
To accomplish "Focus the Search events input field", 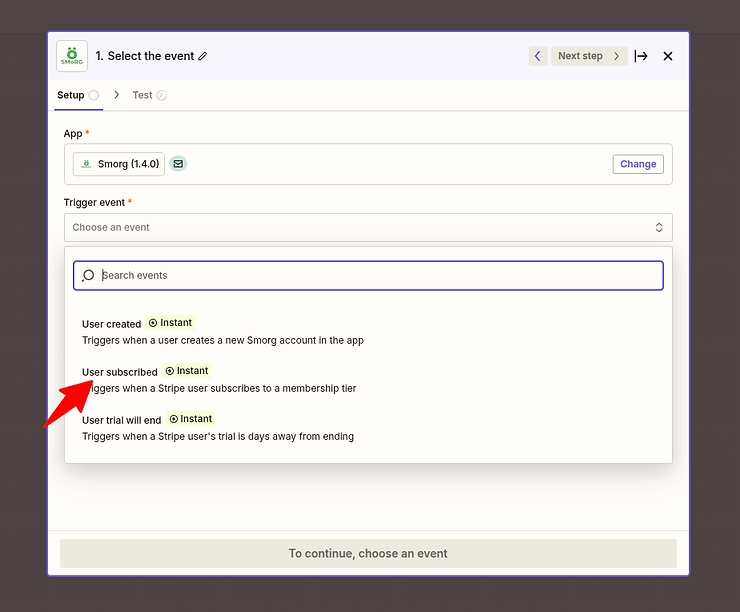I will pyautogui.click(x=380, y=276).
